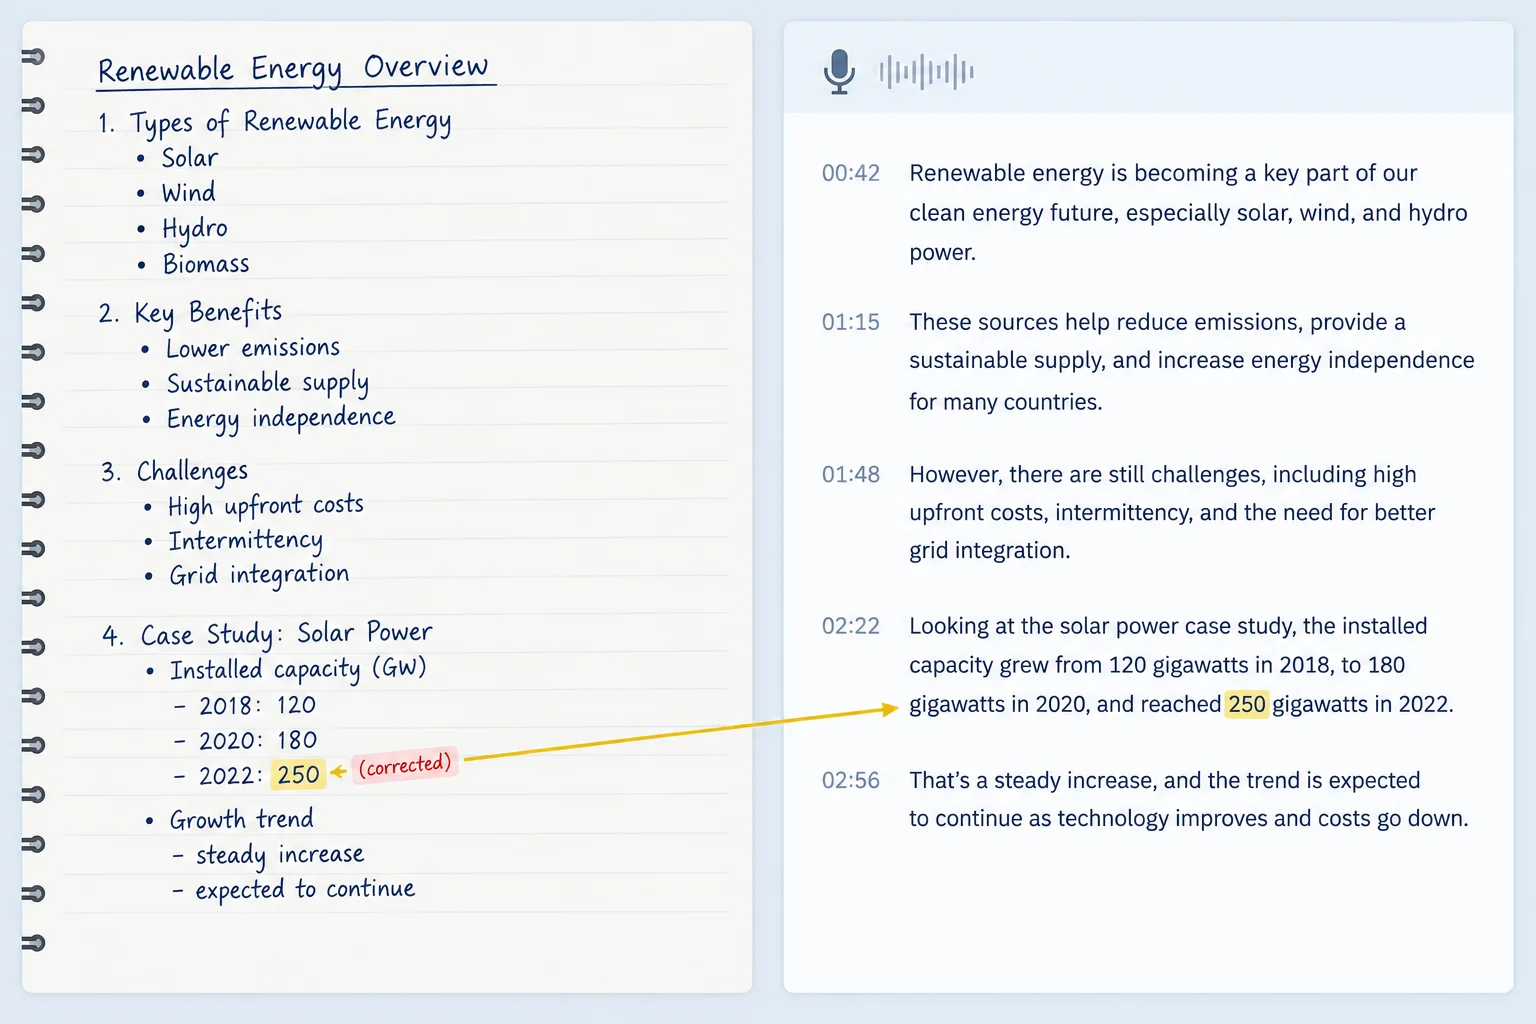Viewport: 1536px width, 1024px height.
Task: Select transcript paragraph starting "These sources help"
Action: tap(1192, 361)
